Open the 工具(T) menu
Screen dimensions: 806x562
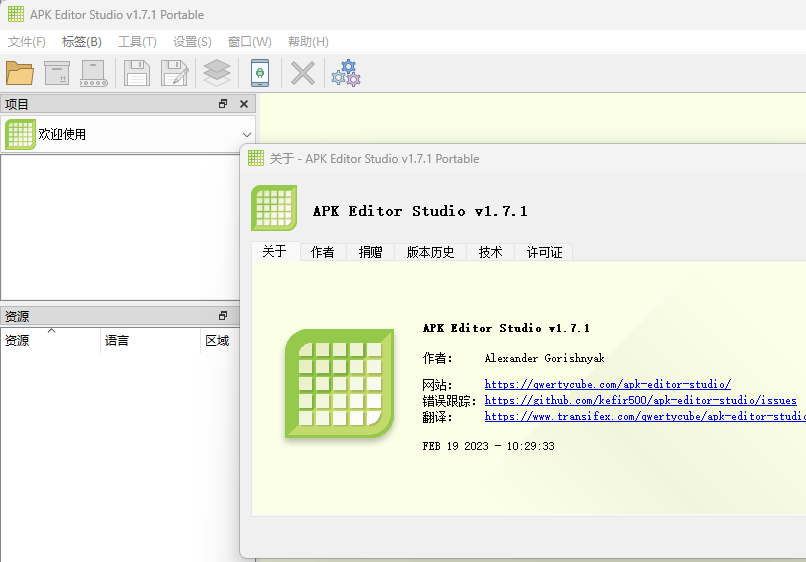[x=137, y=42]
